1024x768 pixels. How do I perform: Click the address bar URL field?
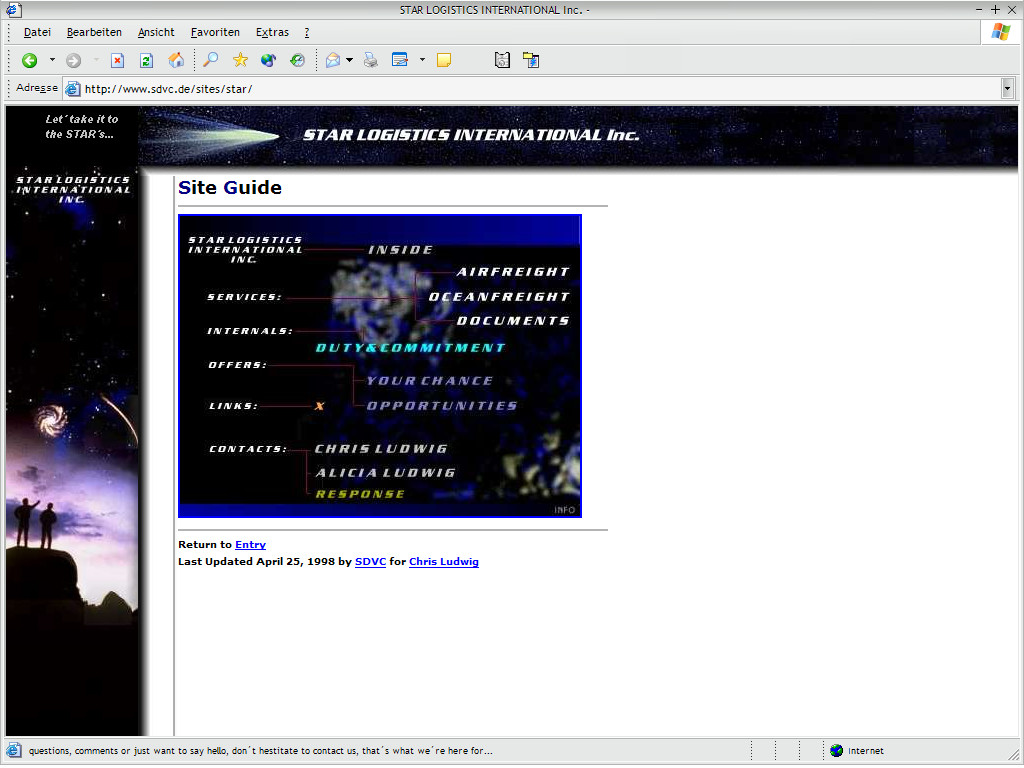click(x=500, y=89)
